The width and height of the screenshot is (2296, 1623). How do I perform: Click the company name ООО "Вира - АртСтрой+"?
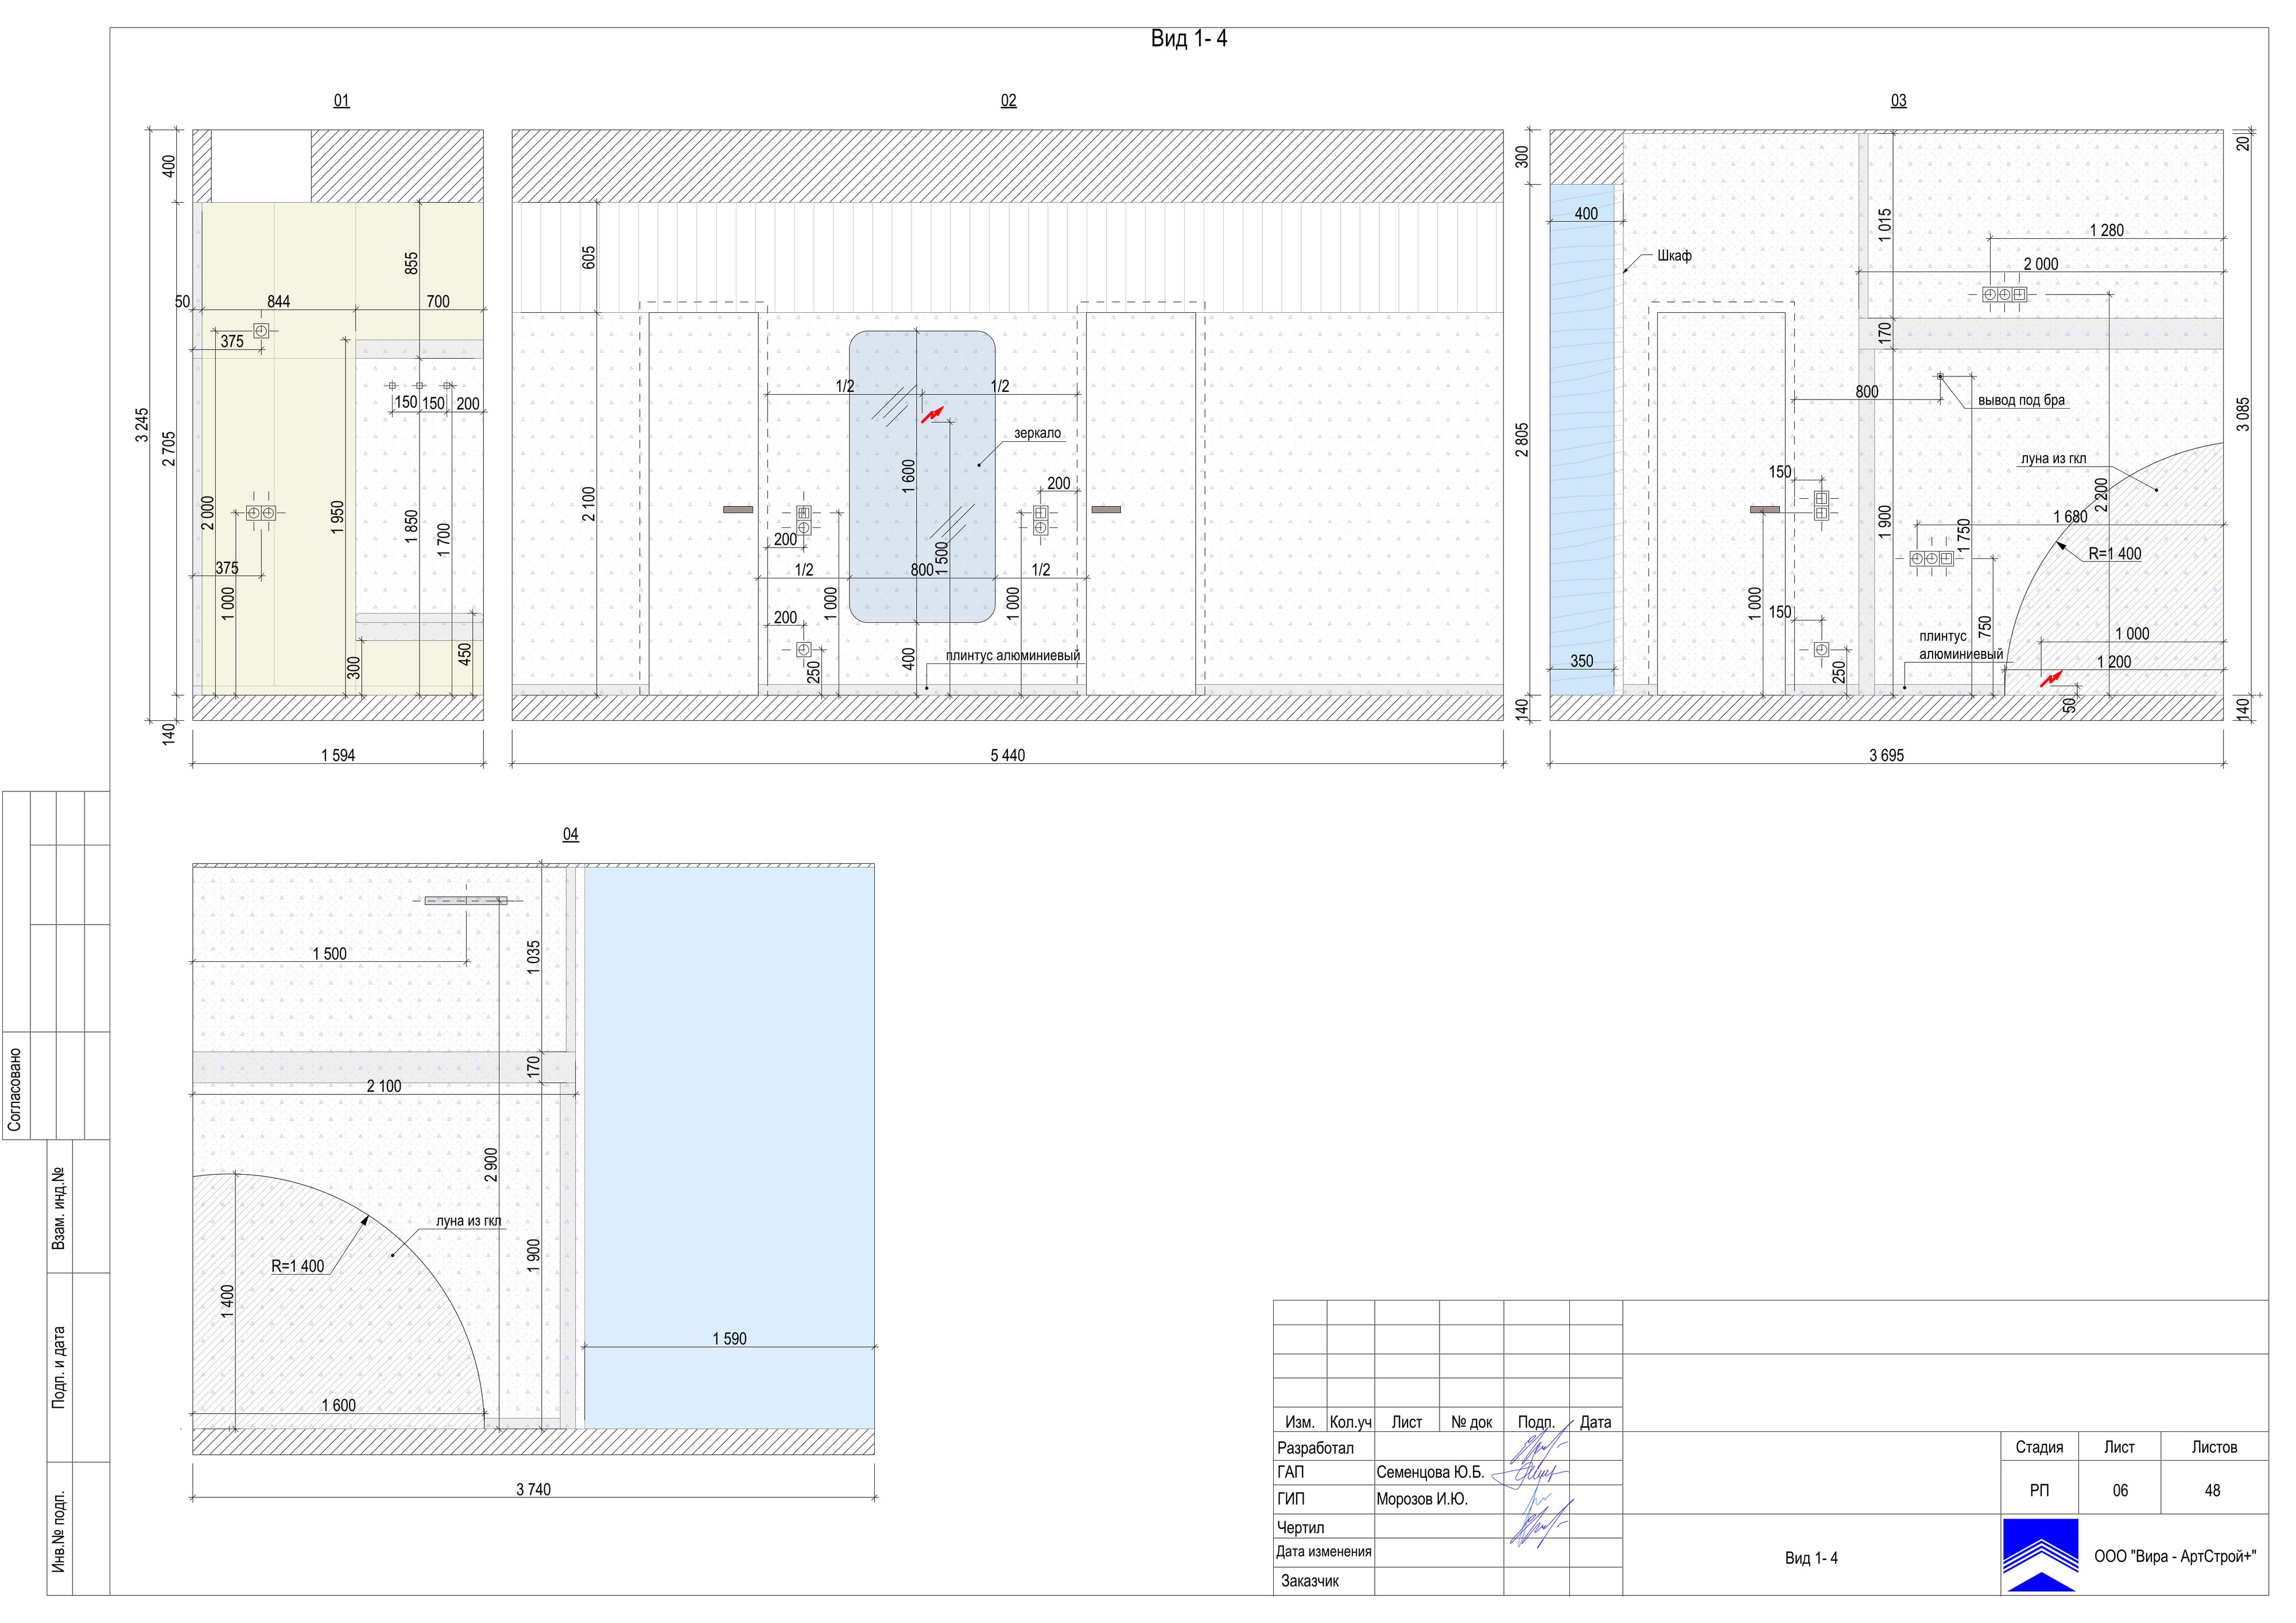2175,1558
